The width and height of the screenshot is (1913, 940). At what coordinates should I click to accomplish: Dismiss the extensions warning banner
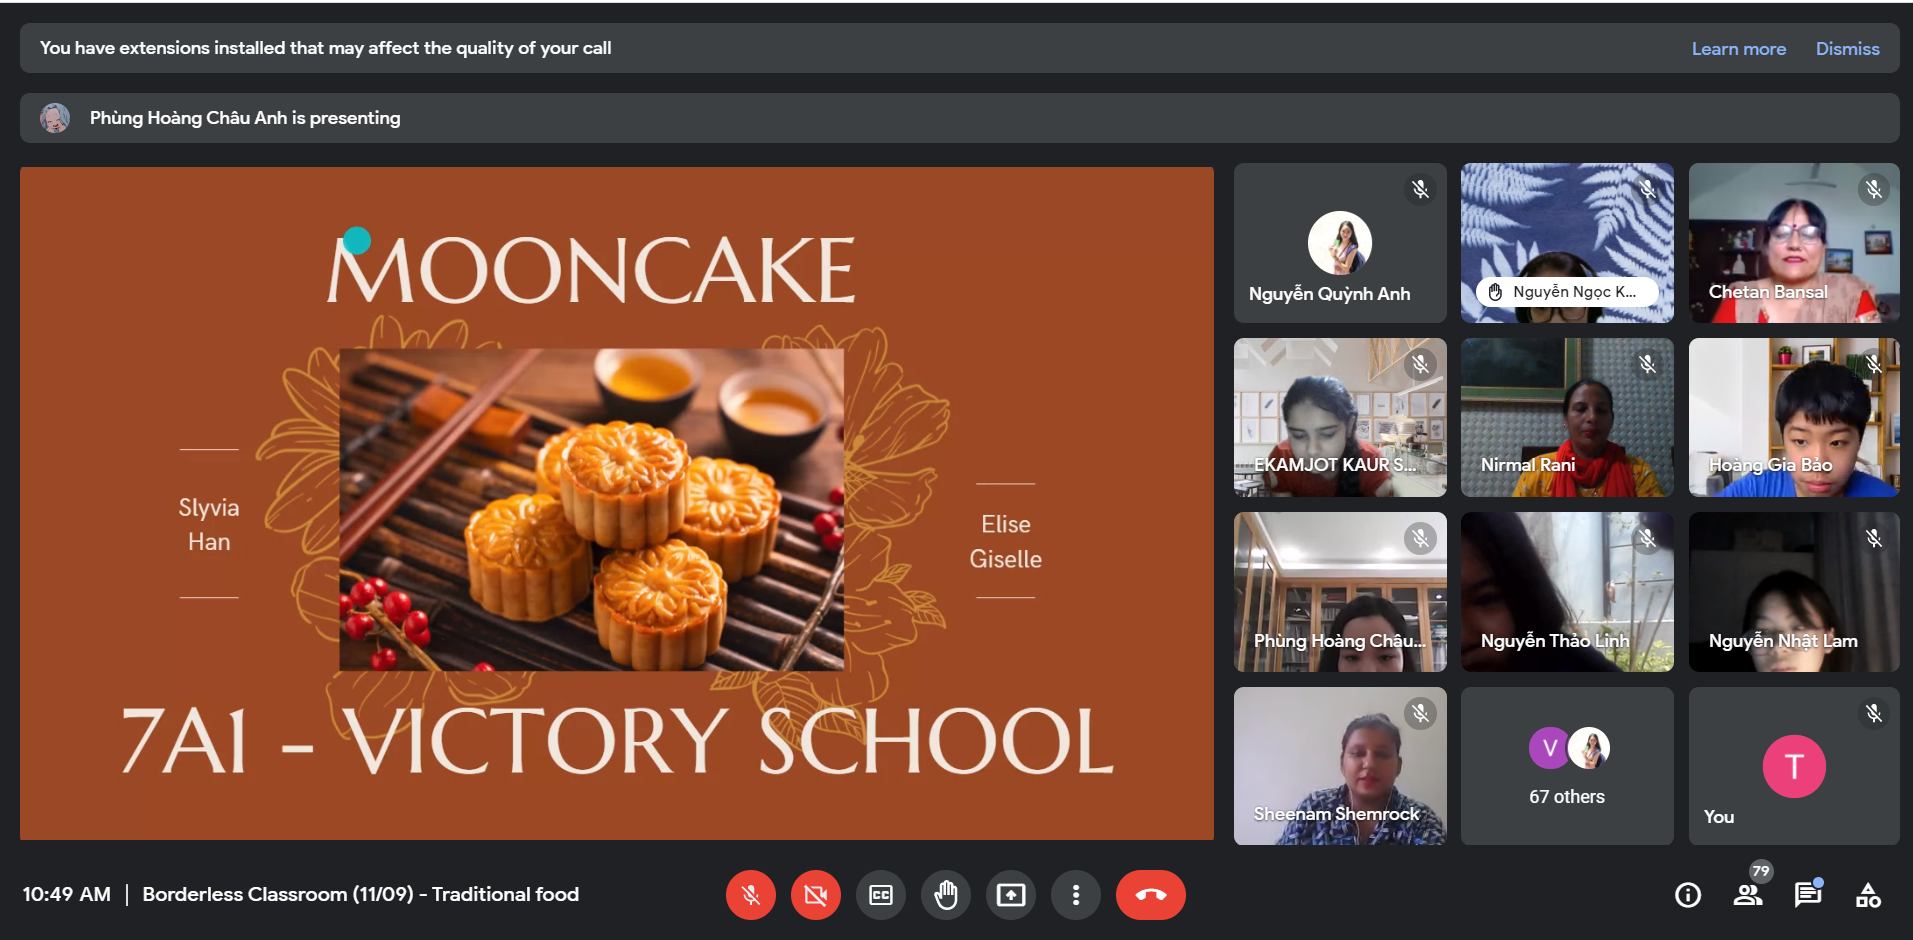pyautogui.click(x=1847, y=49)
